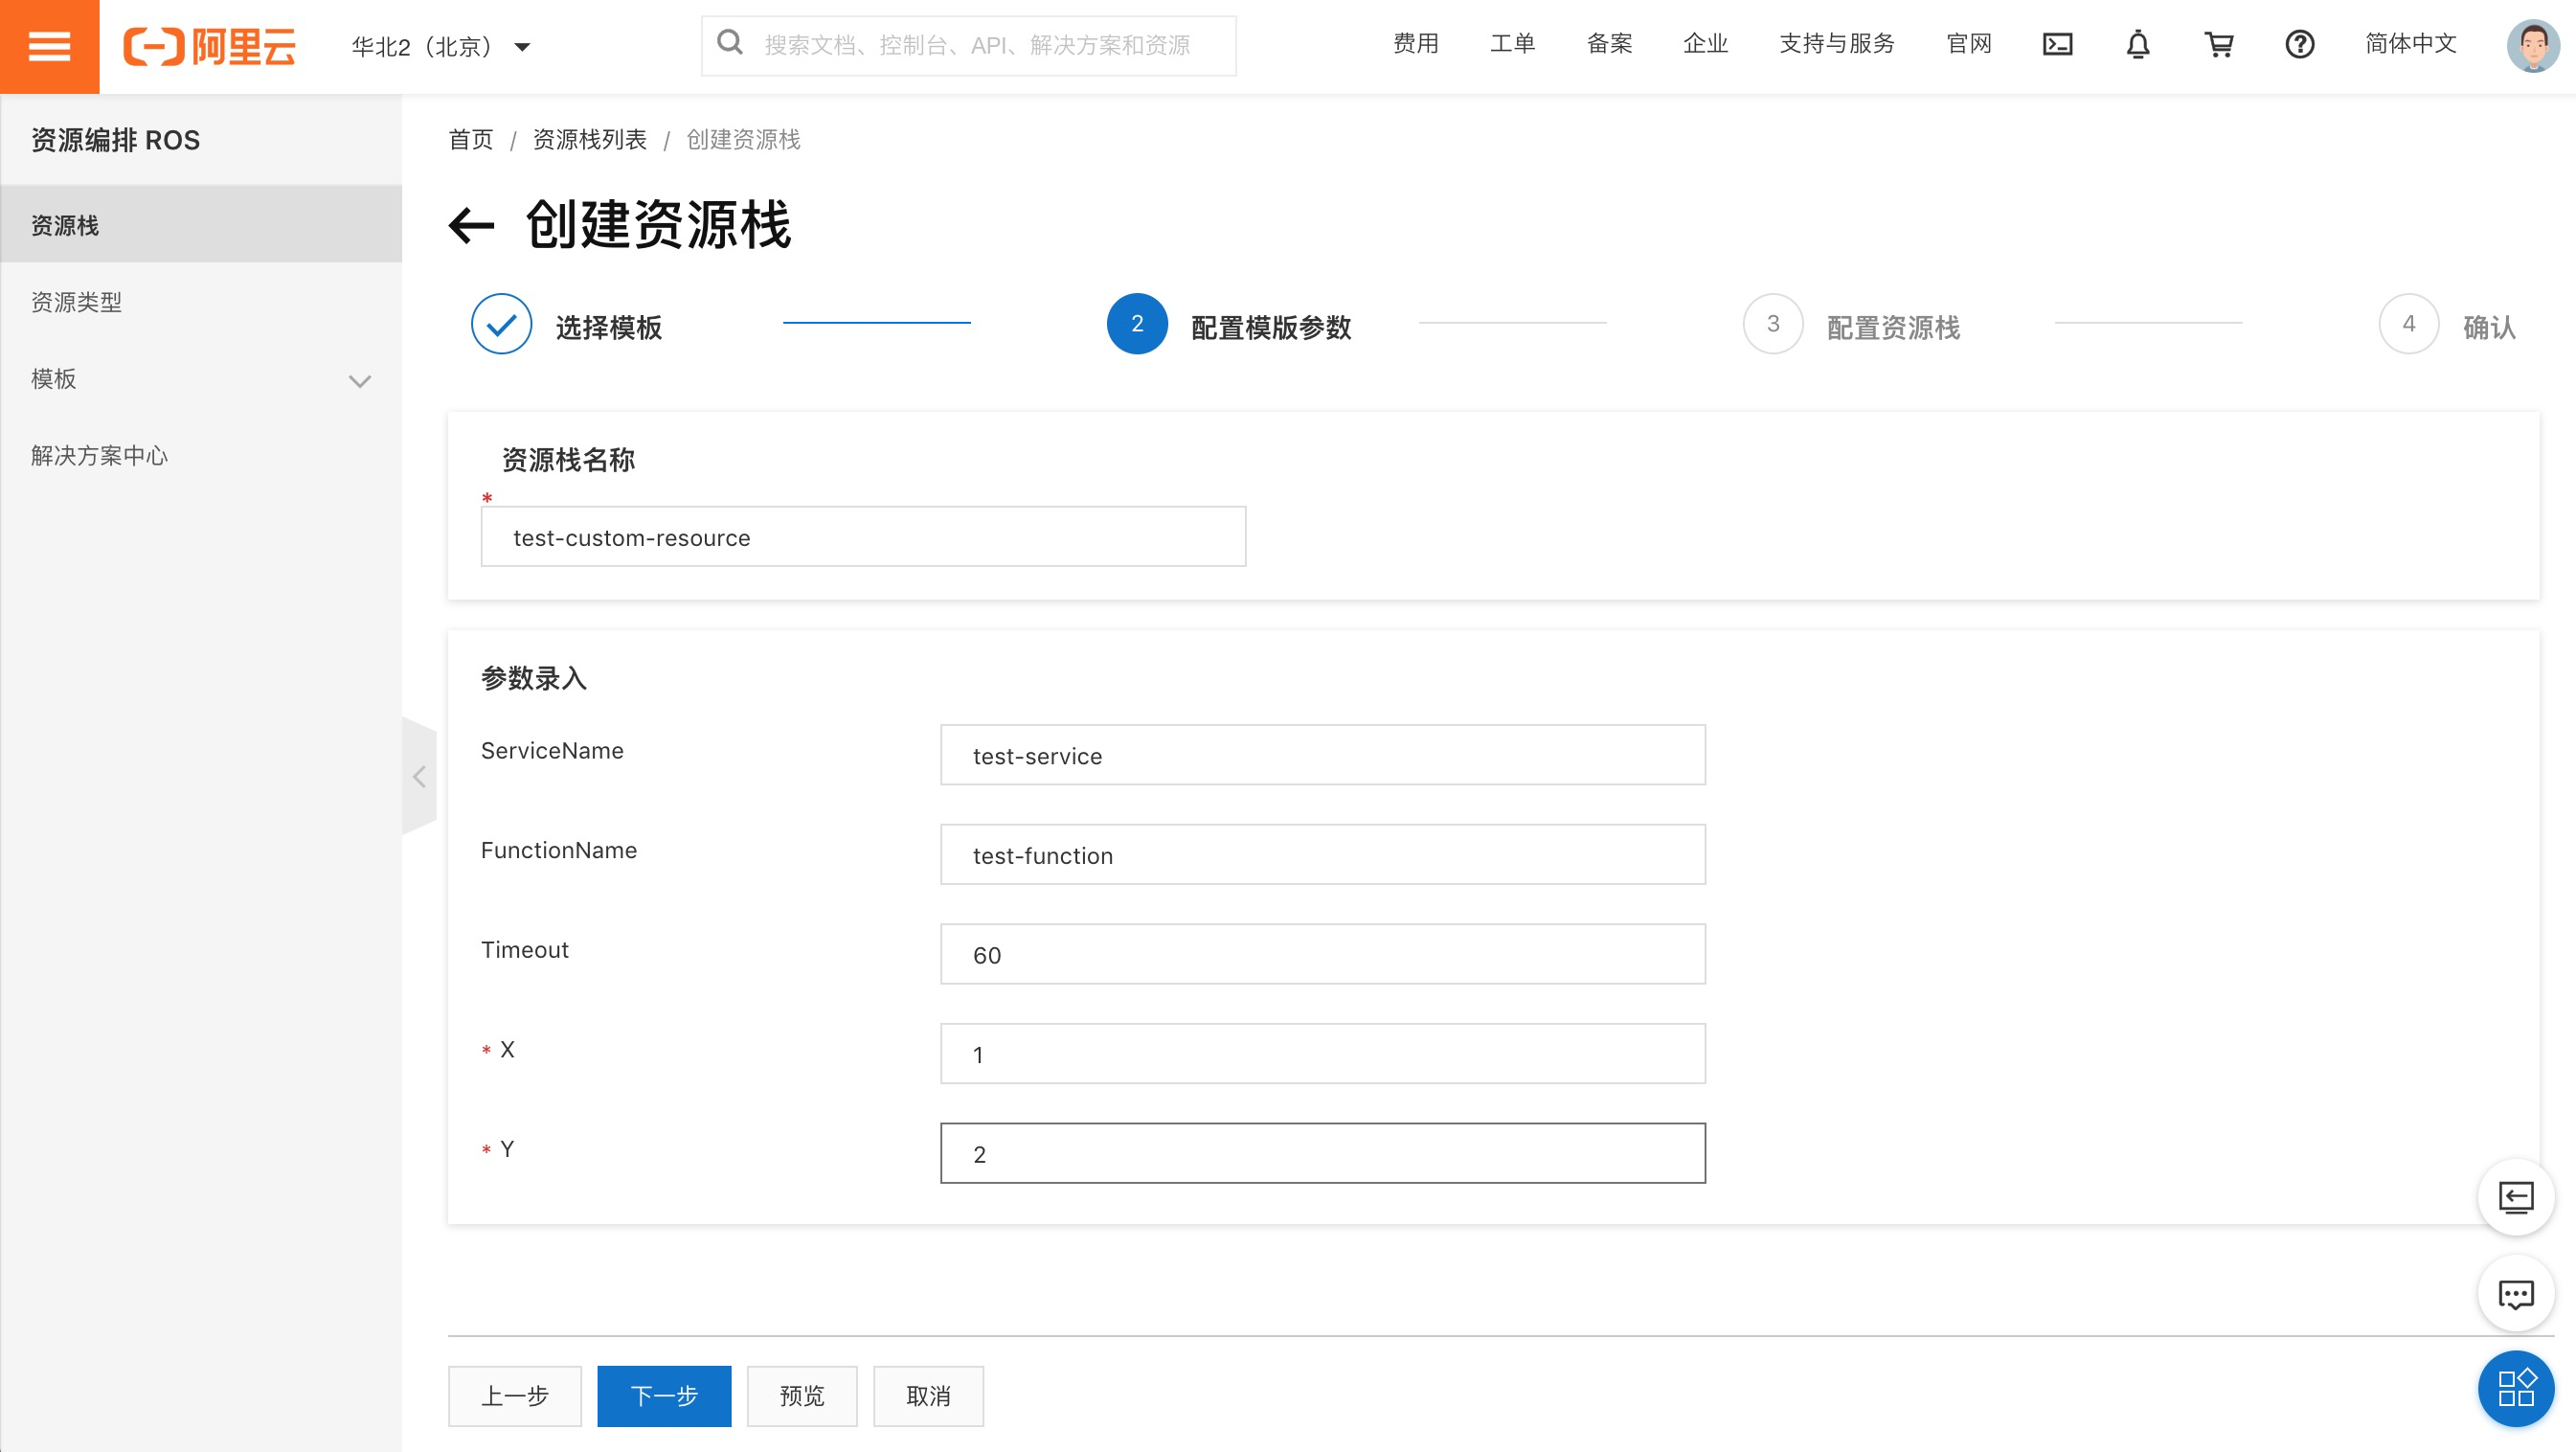Open the 支持与服务 menu
Screen dimensions: 2576x1452
click(1837, 44)
